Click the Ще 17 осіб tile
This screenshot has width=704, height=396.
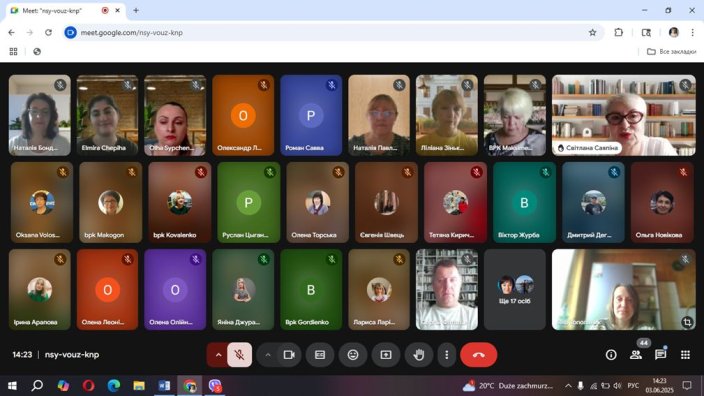[515, 290]
